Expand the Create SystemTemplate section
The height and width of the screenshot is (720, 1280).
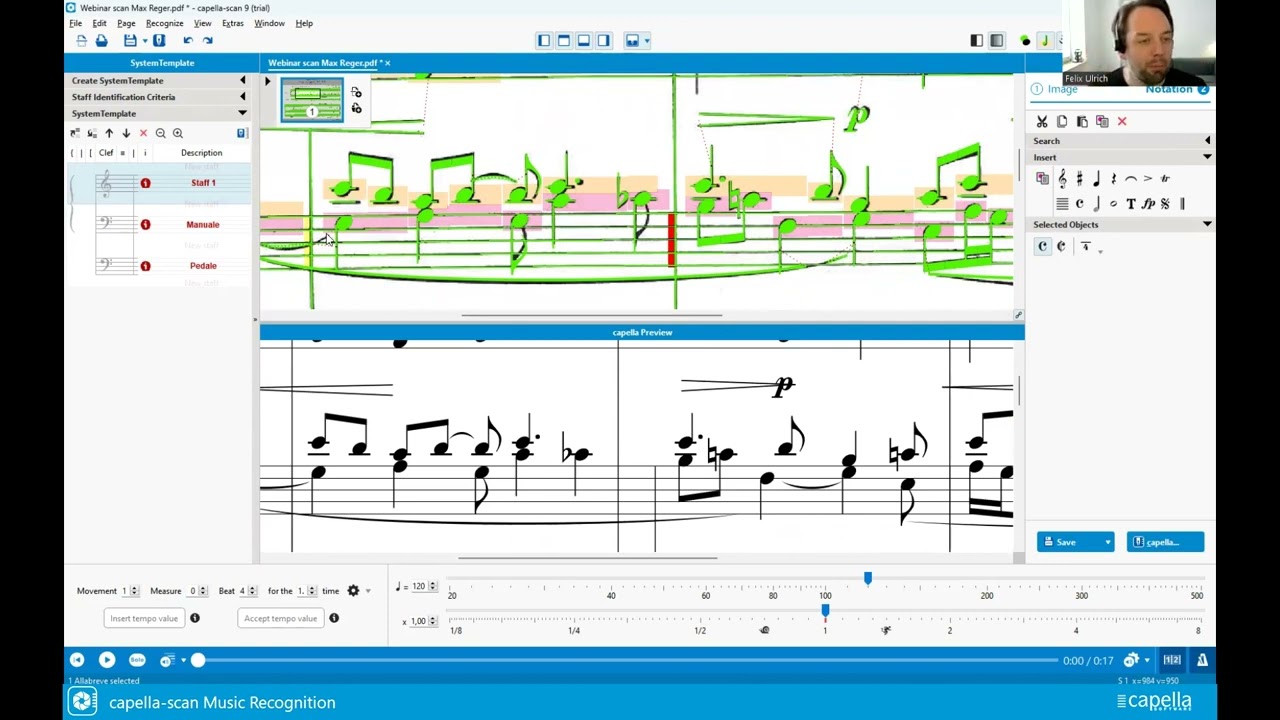(160, 80)
